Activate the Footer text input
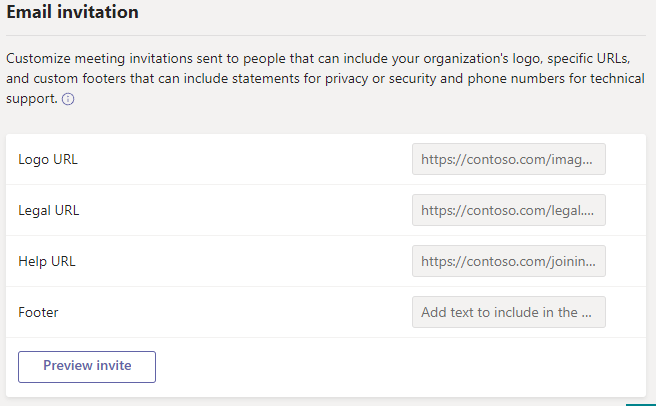Viewport: 656px width, 406px height. (x=509, y=312)
